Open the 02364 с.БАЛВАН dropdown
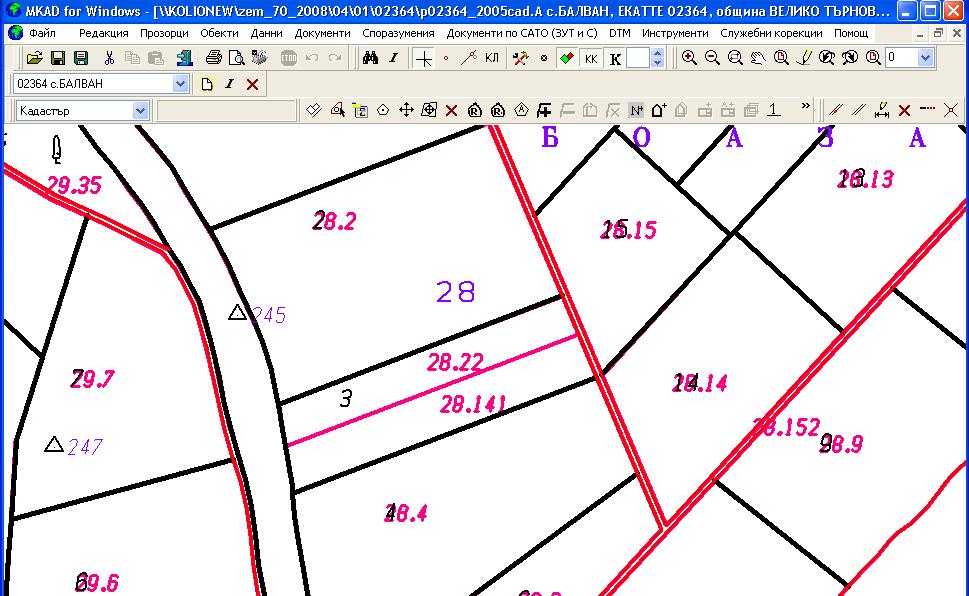This screenshot has width=969, height=596. click(180, 84)
